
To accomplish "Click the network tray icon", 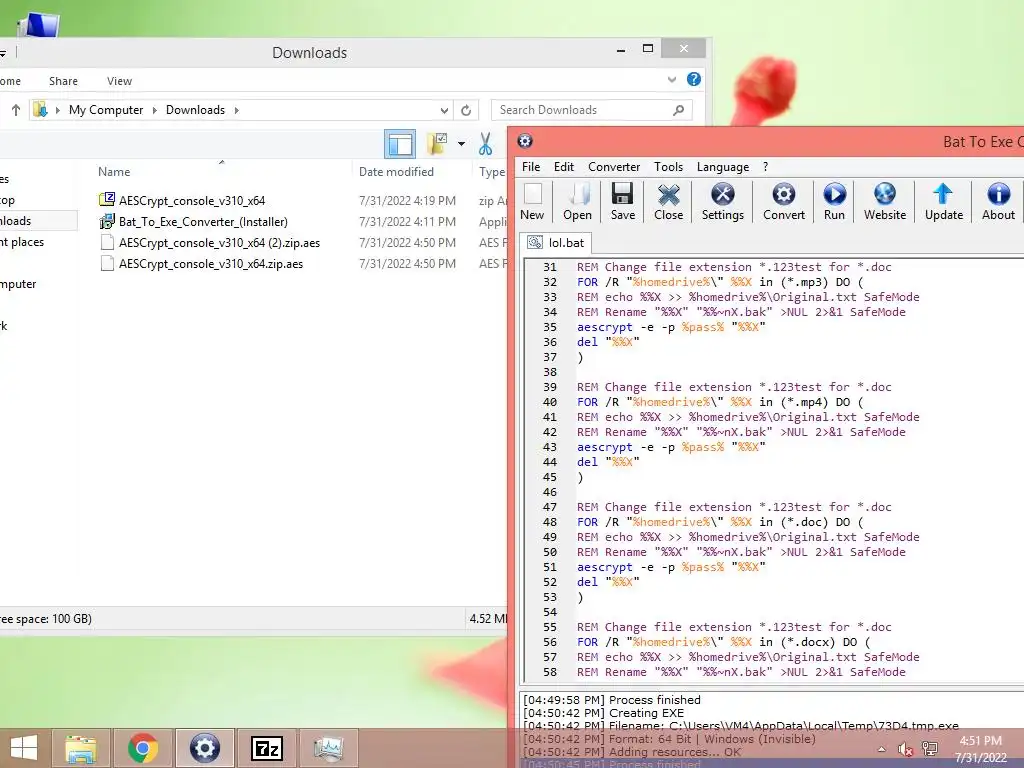I will (x=930, y=750).
